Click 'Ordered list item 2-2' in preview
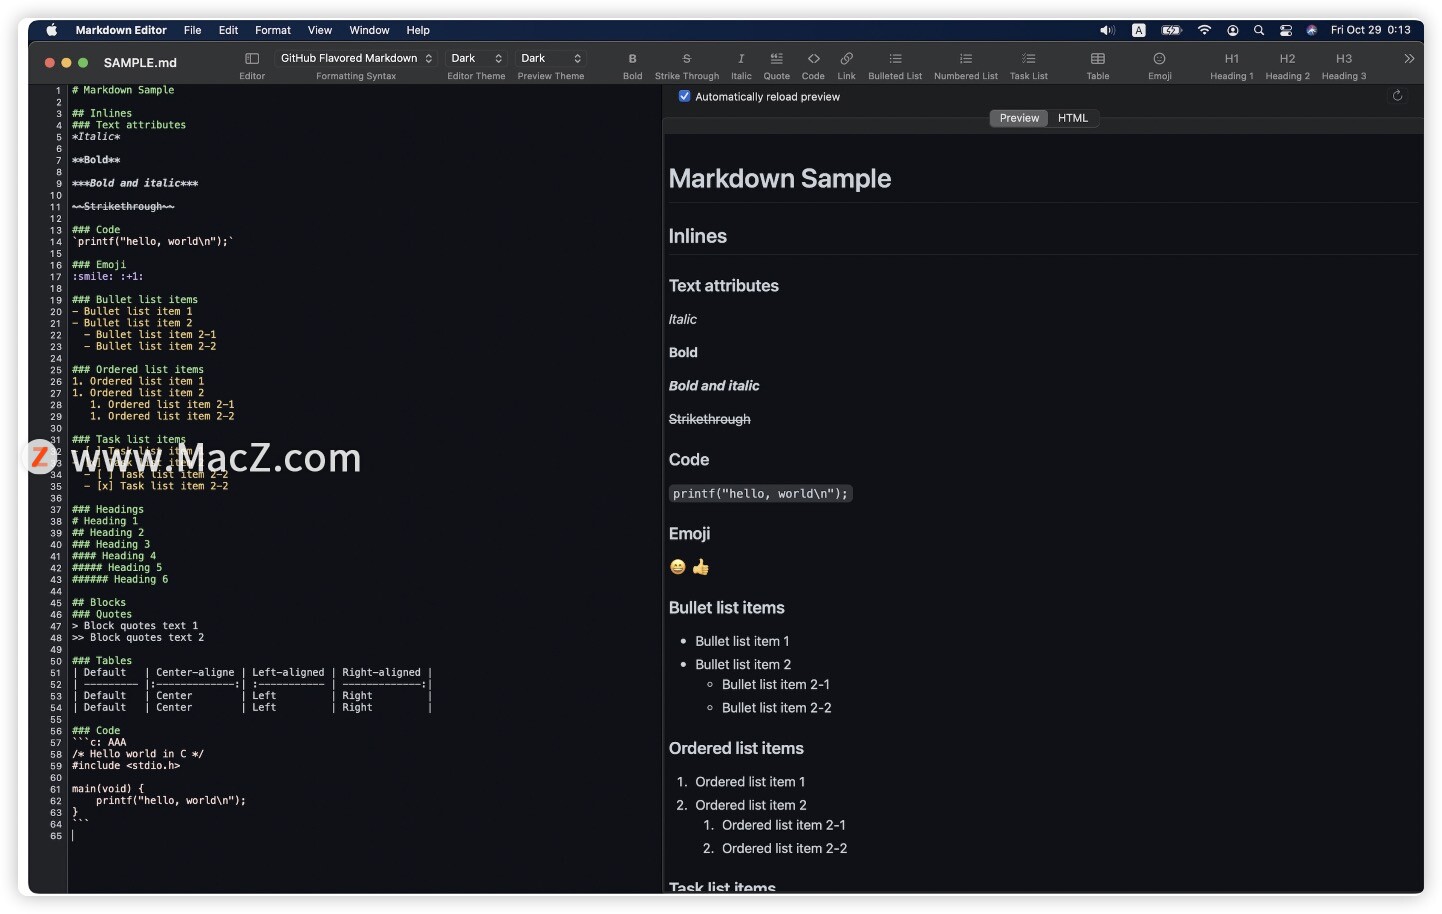This screenshot has height=914, width=1442. pos(785,849)
